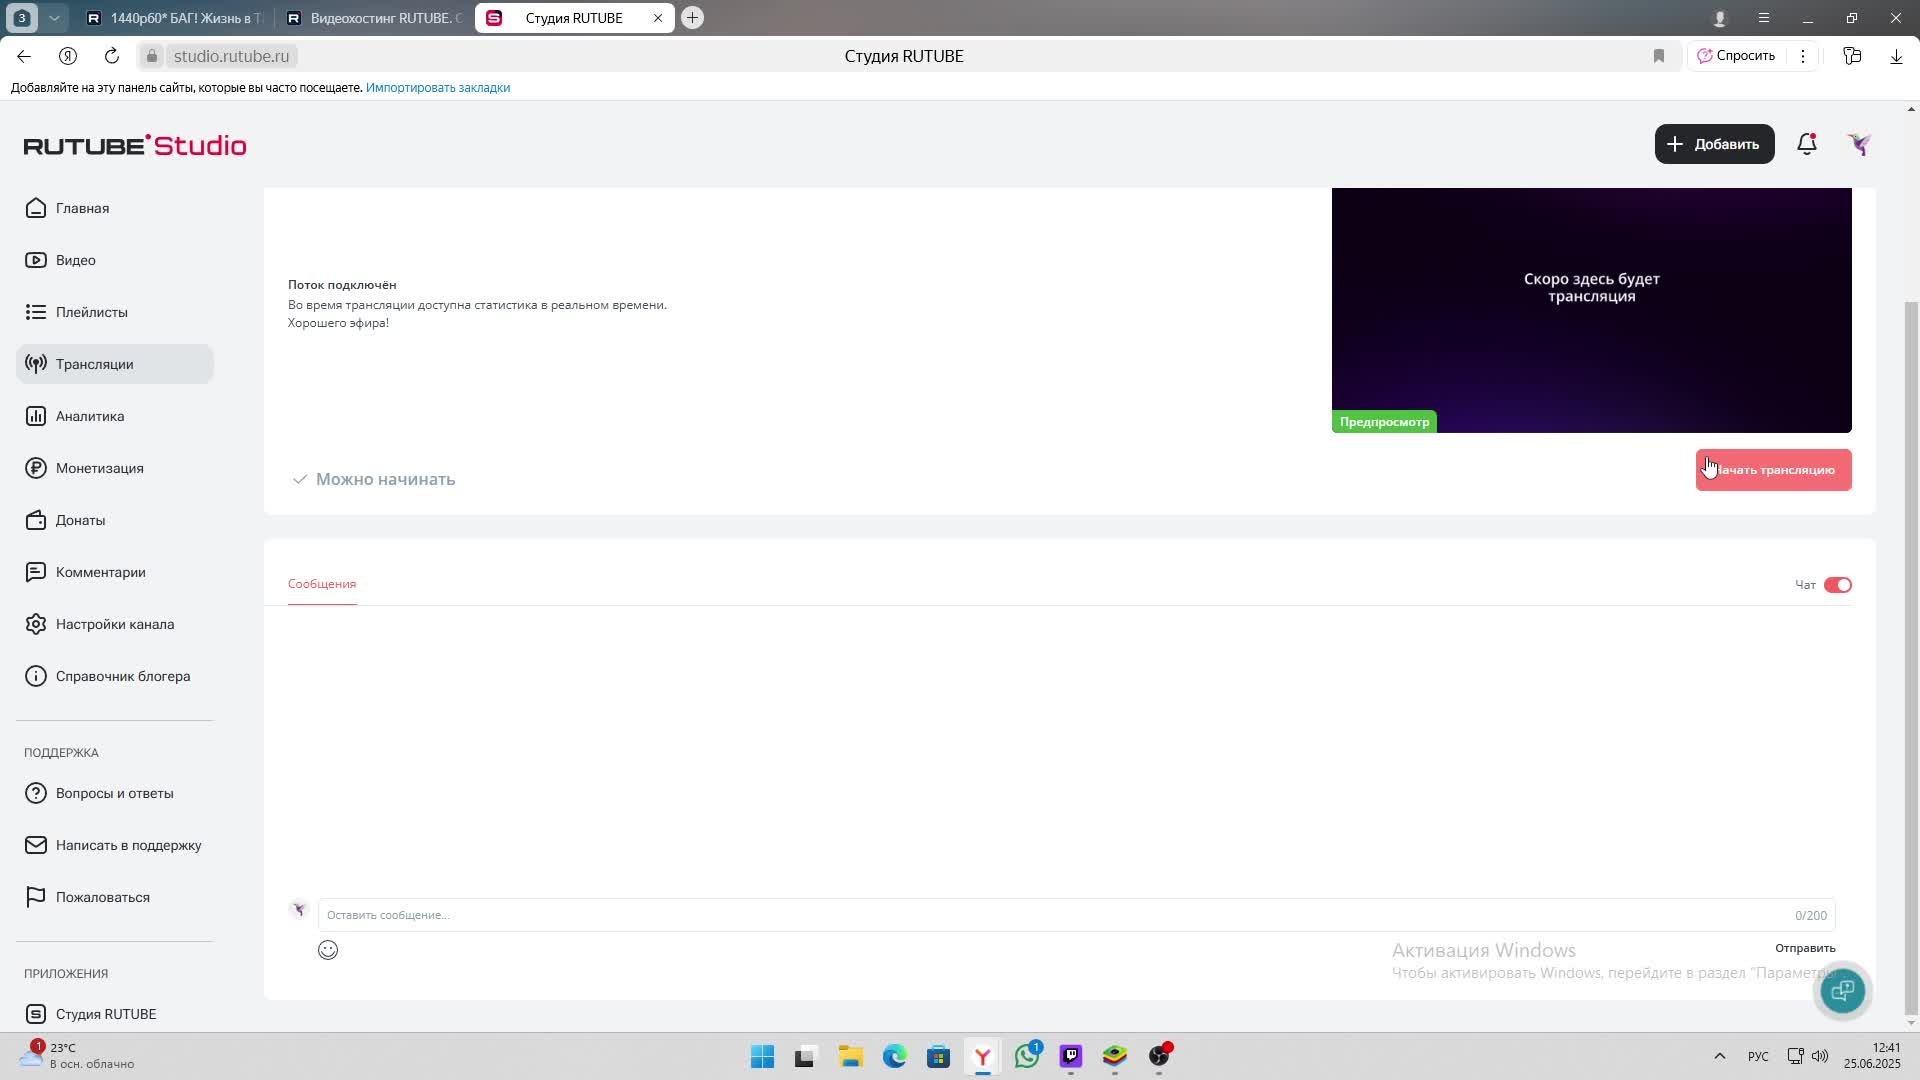The width and height of the screenshot is (1920, 1080).
Task: Switch to Видеохостинг RUTUBE tab
Action: click(x=375, y=18)
